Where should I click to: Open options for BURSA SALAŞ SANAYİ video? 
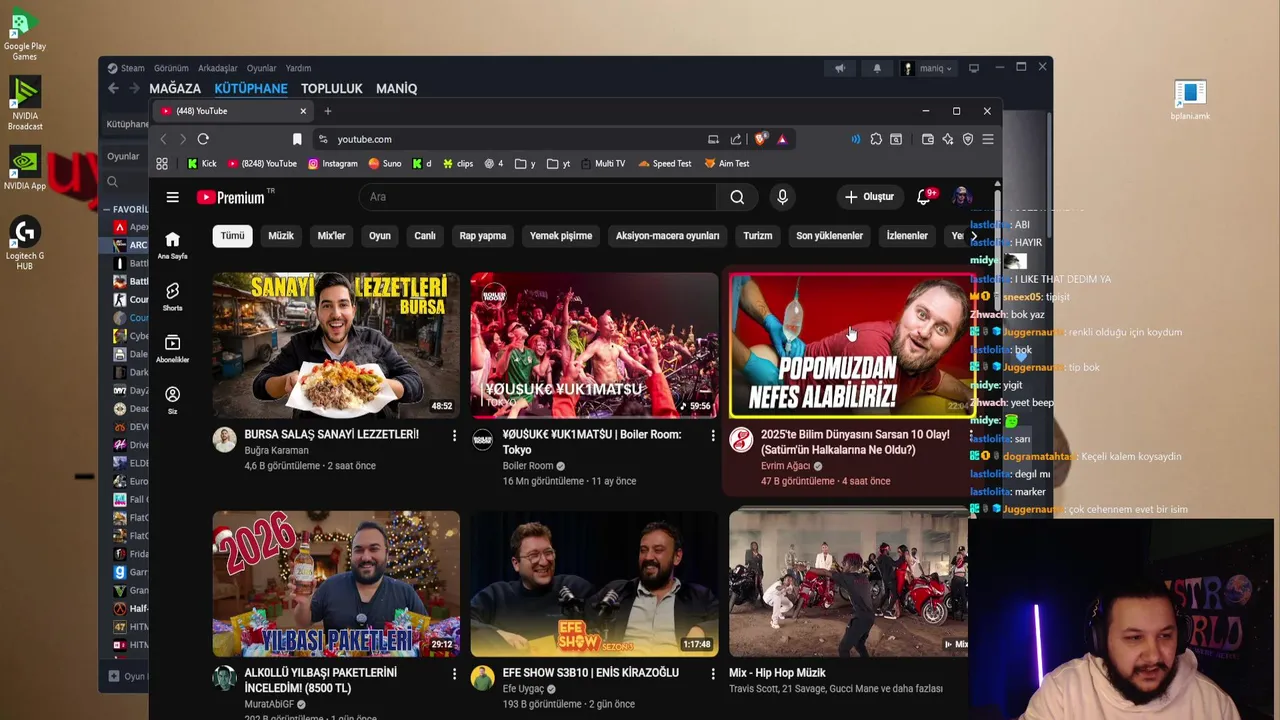pyautogui.click(x=454, y=436)
